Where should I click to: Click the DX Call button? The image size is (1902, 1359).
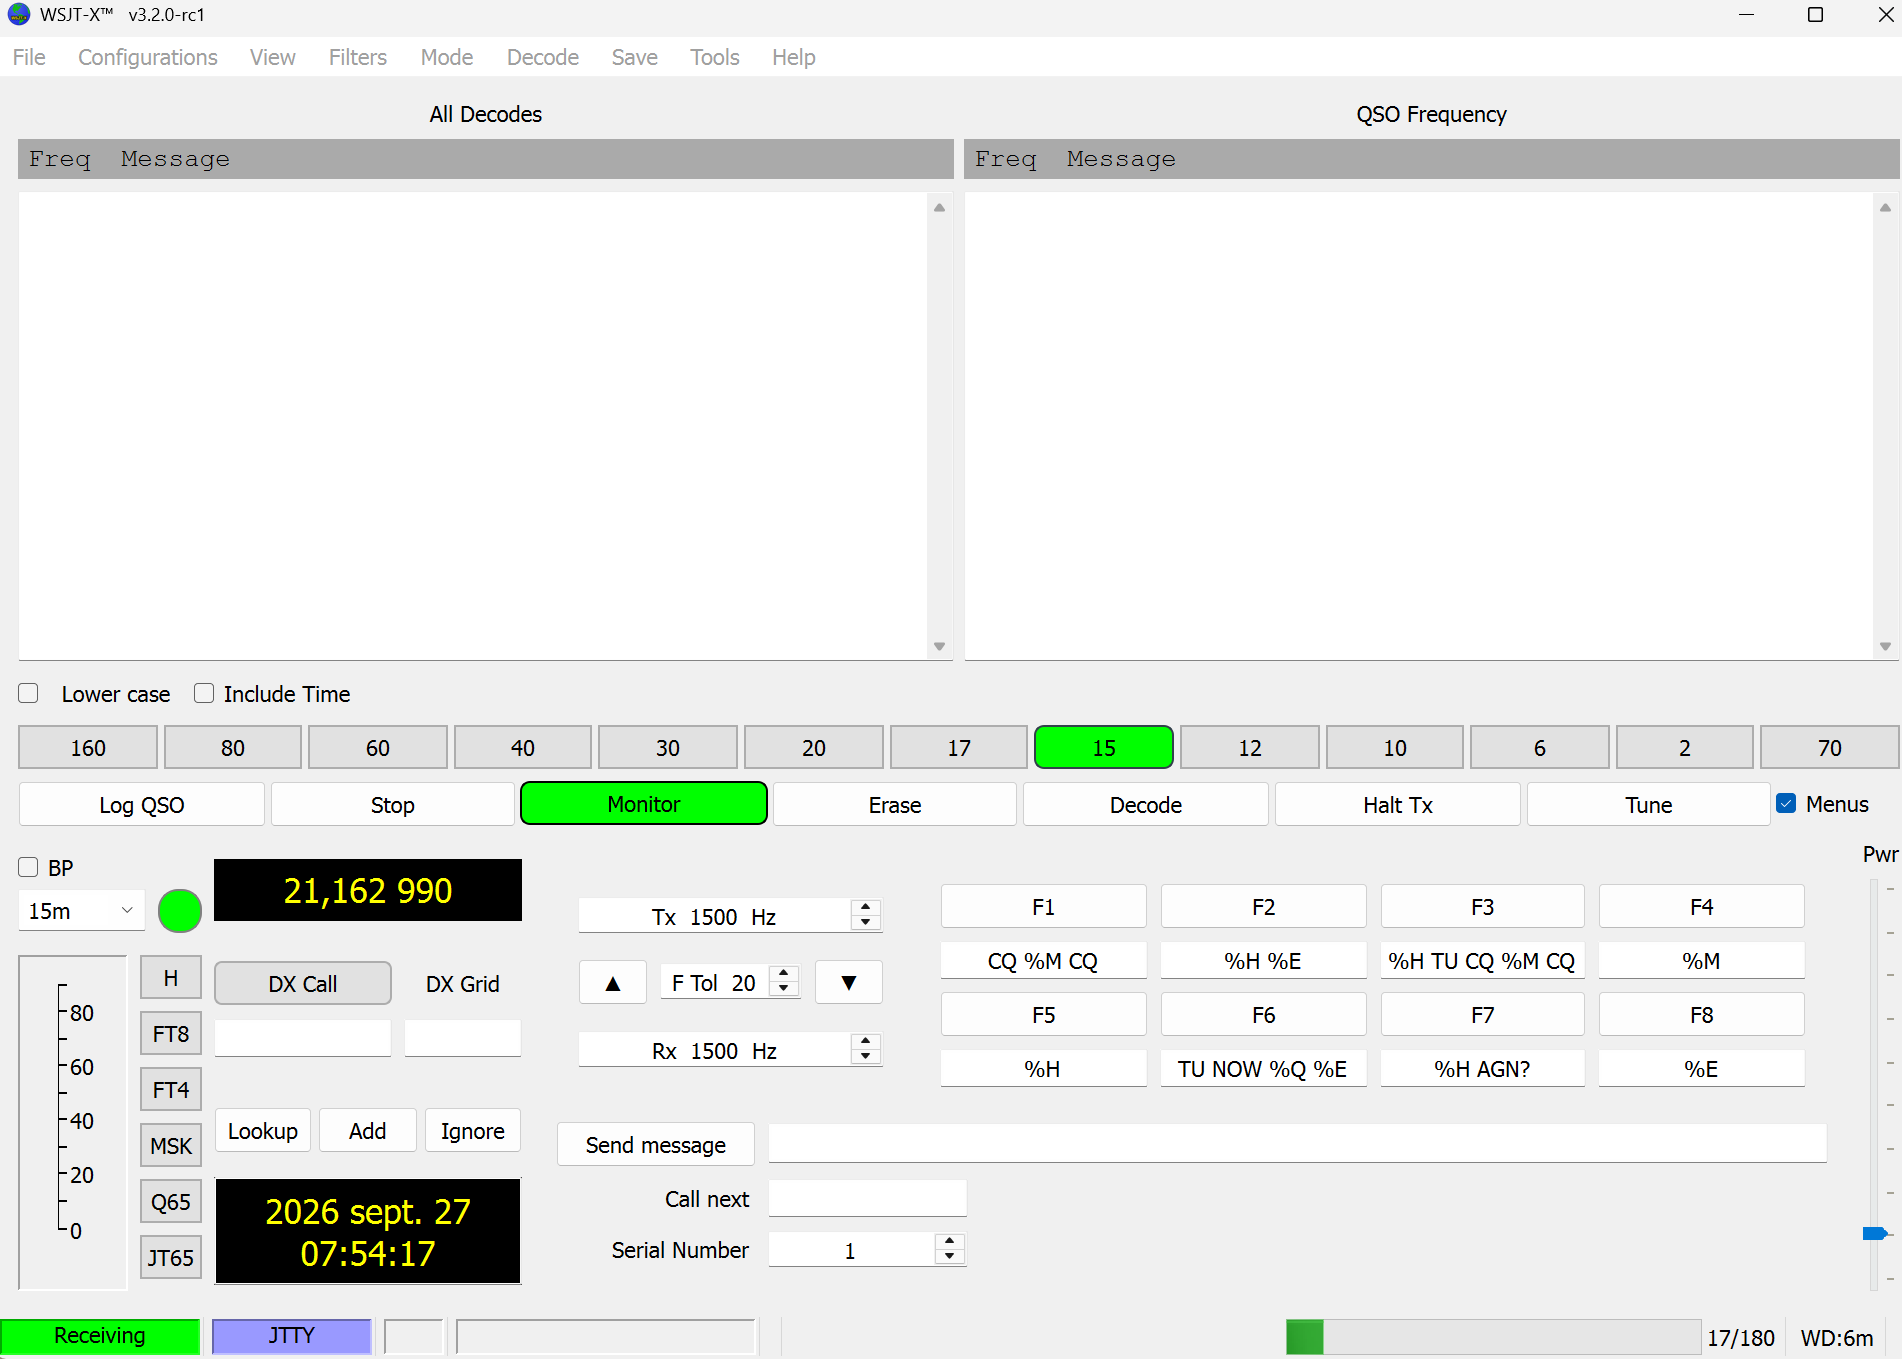(x=303, y=984)
